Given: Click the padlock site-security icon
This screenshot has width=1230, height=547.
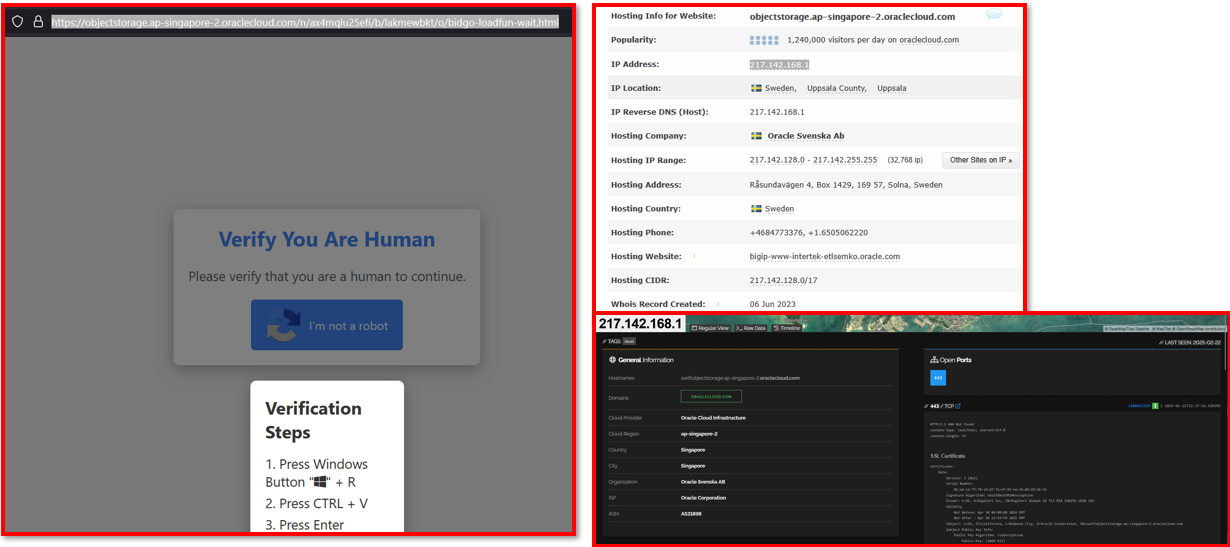Looking at the screenshot, I should coord(38,21).
